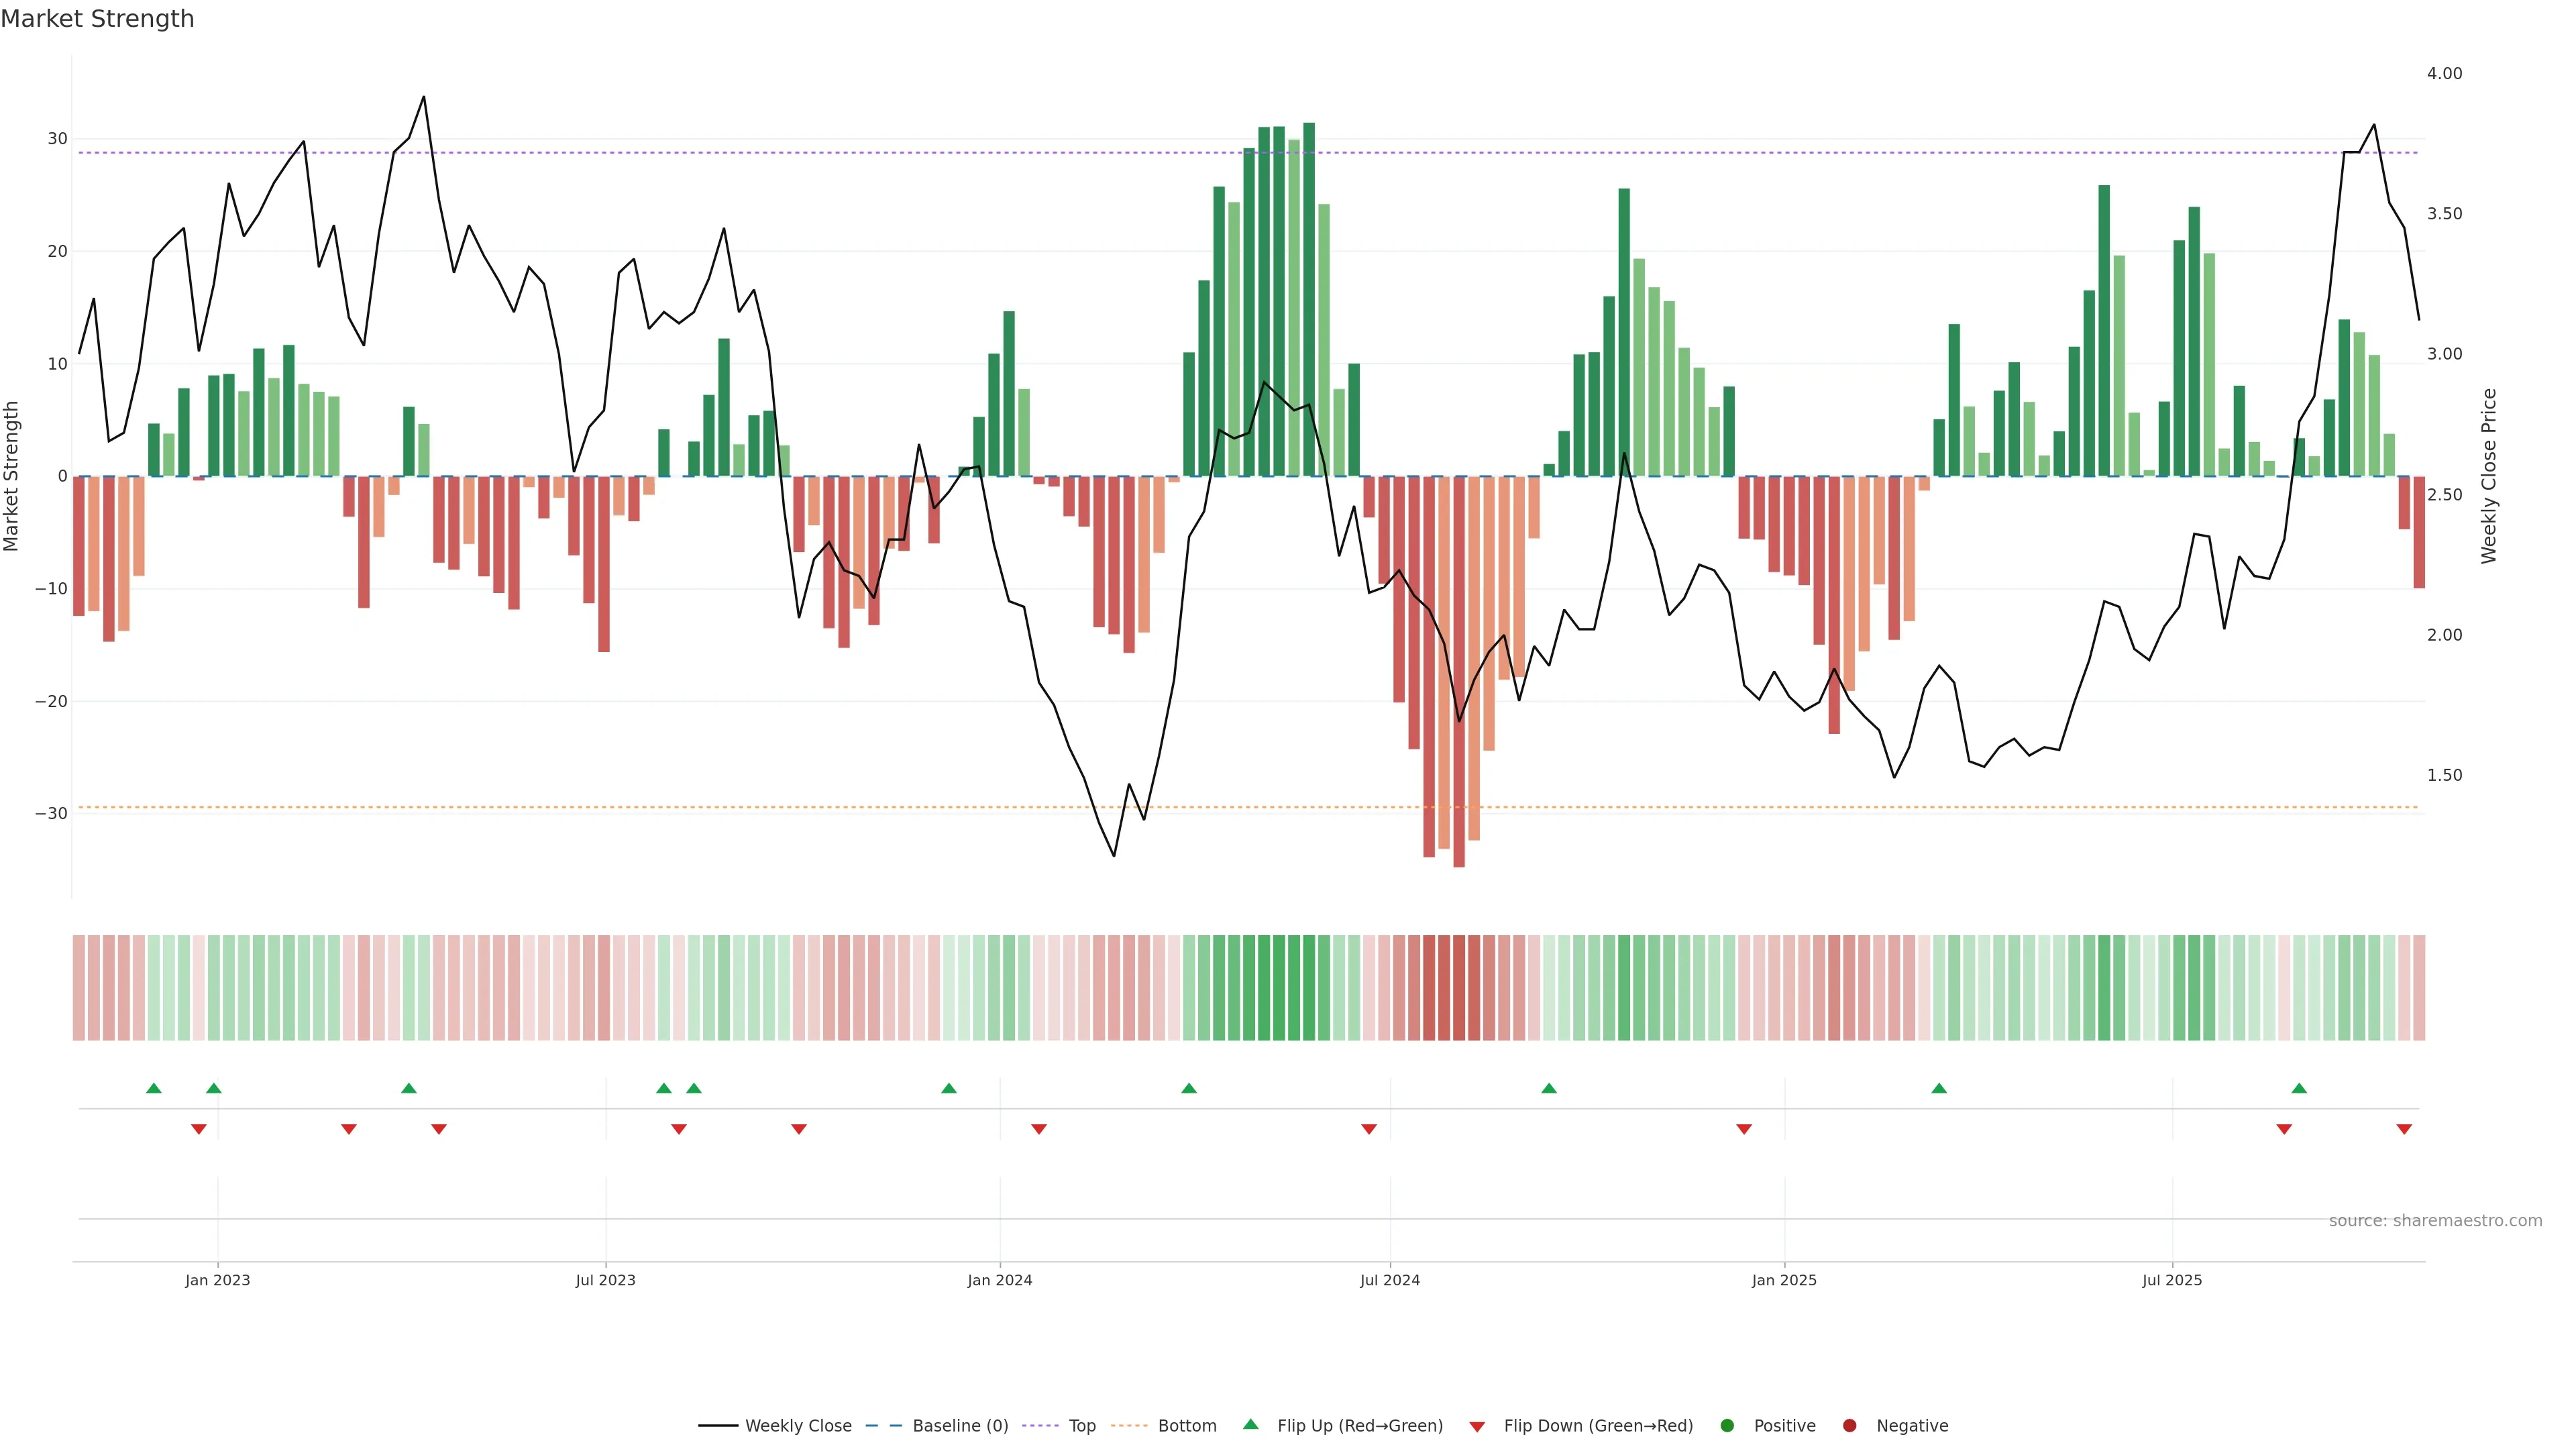2576x1449 pixels.
Task: Click the green Flip Up legend triangle
Action: coord(1250,1424)
